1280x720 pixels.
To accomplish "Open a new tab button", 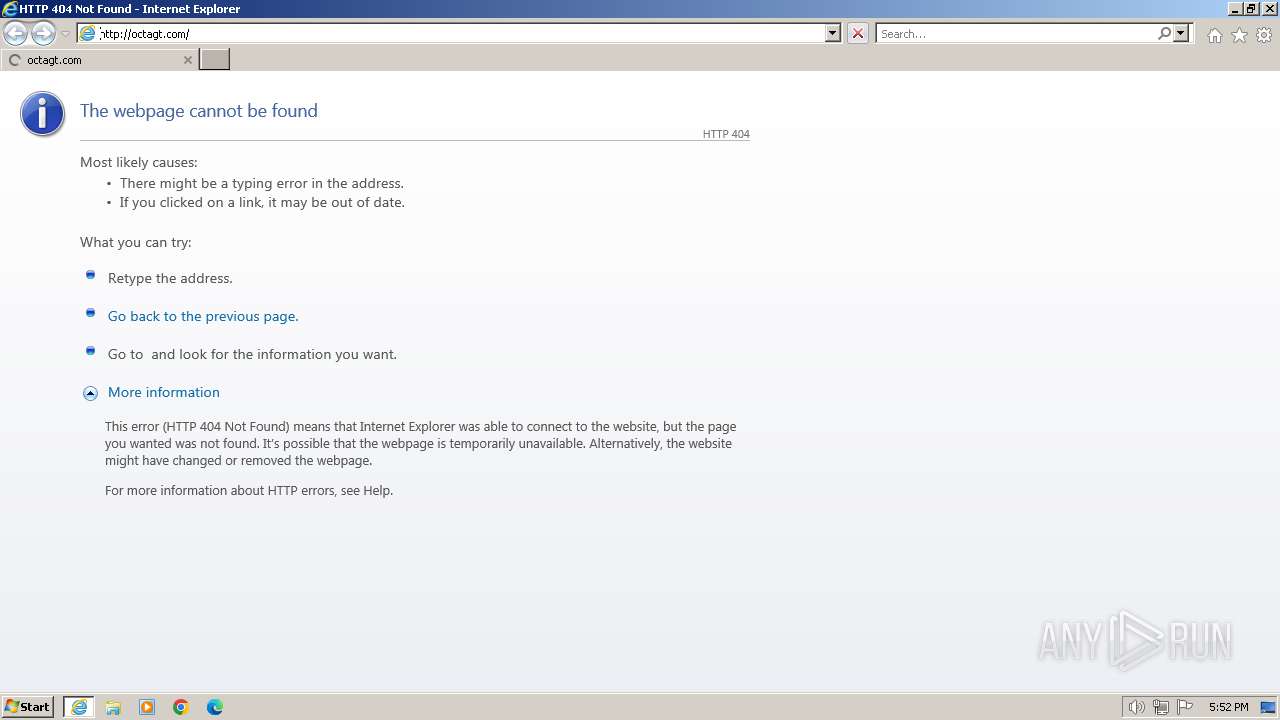I will coord(215,60).
